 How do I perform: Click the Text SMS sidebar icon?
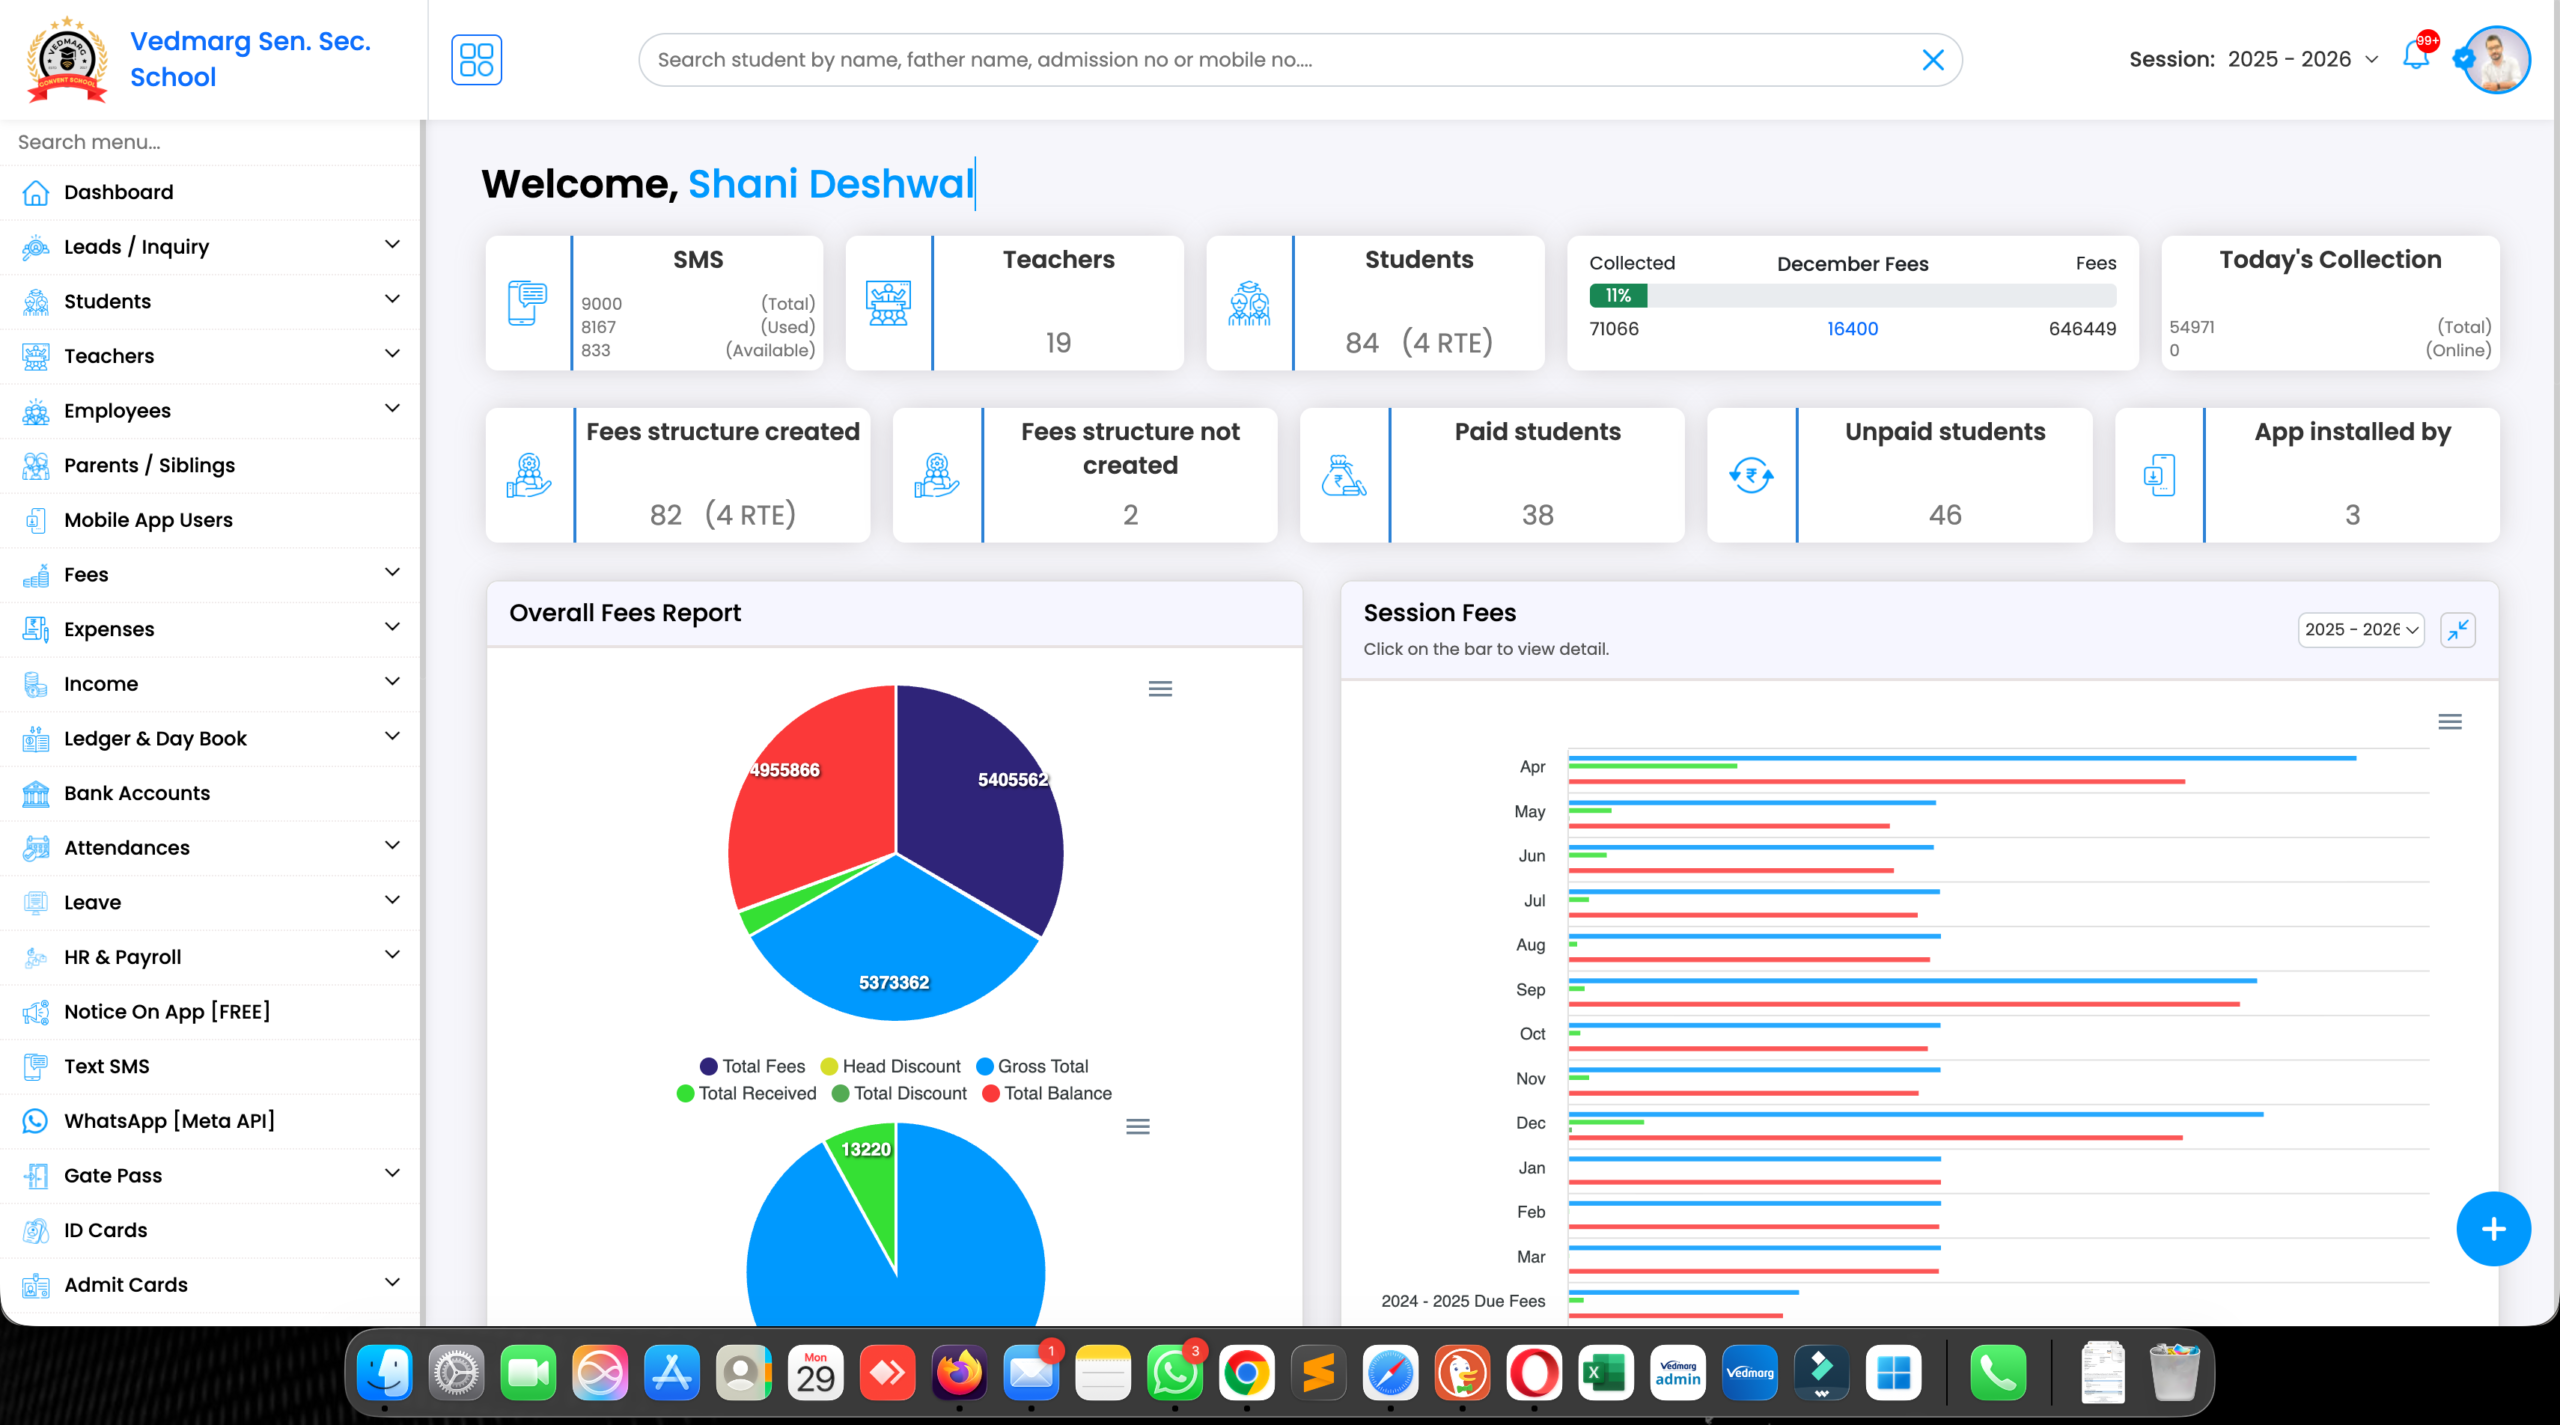[36, 1066]
